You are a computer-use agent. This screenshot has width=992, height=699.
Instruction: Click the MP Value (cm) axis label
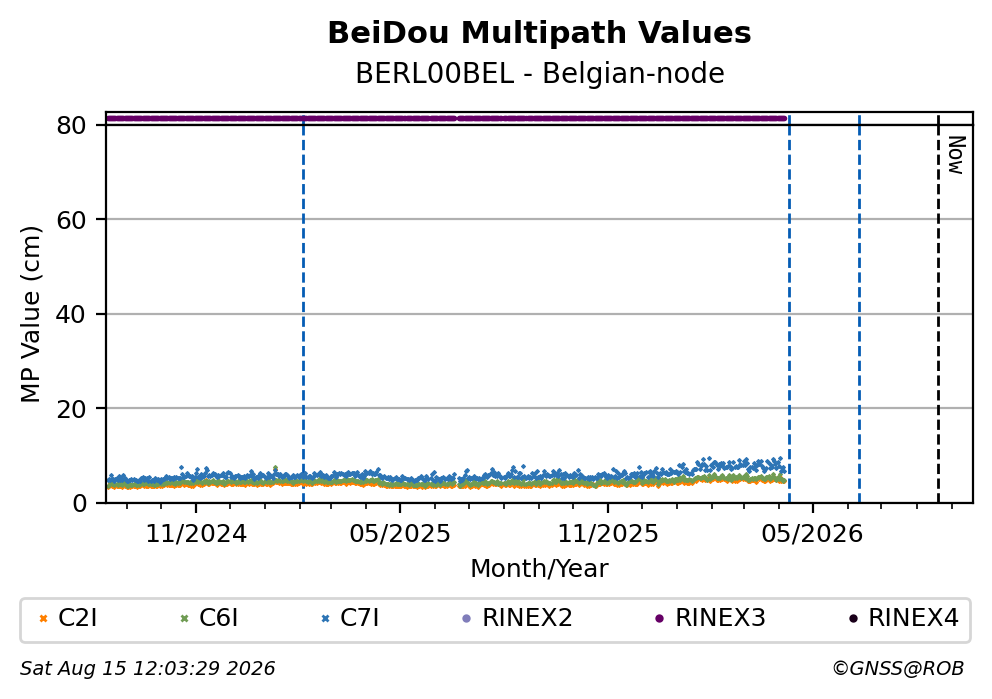pyautogui.click(x=30, y=314)
